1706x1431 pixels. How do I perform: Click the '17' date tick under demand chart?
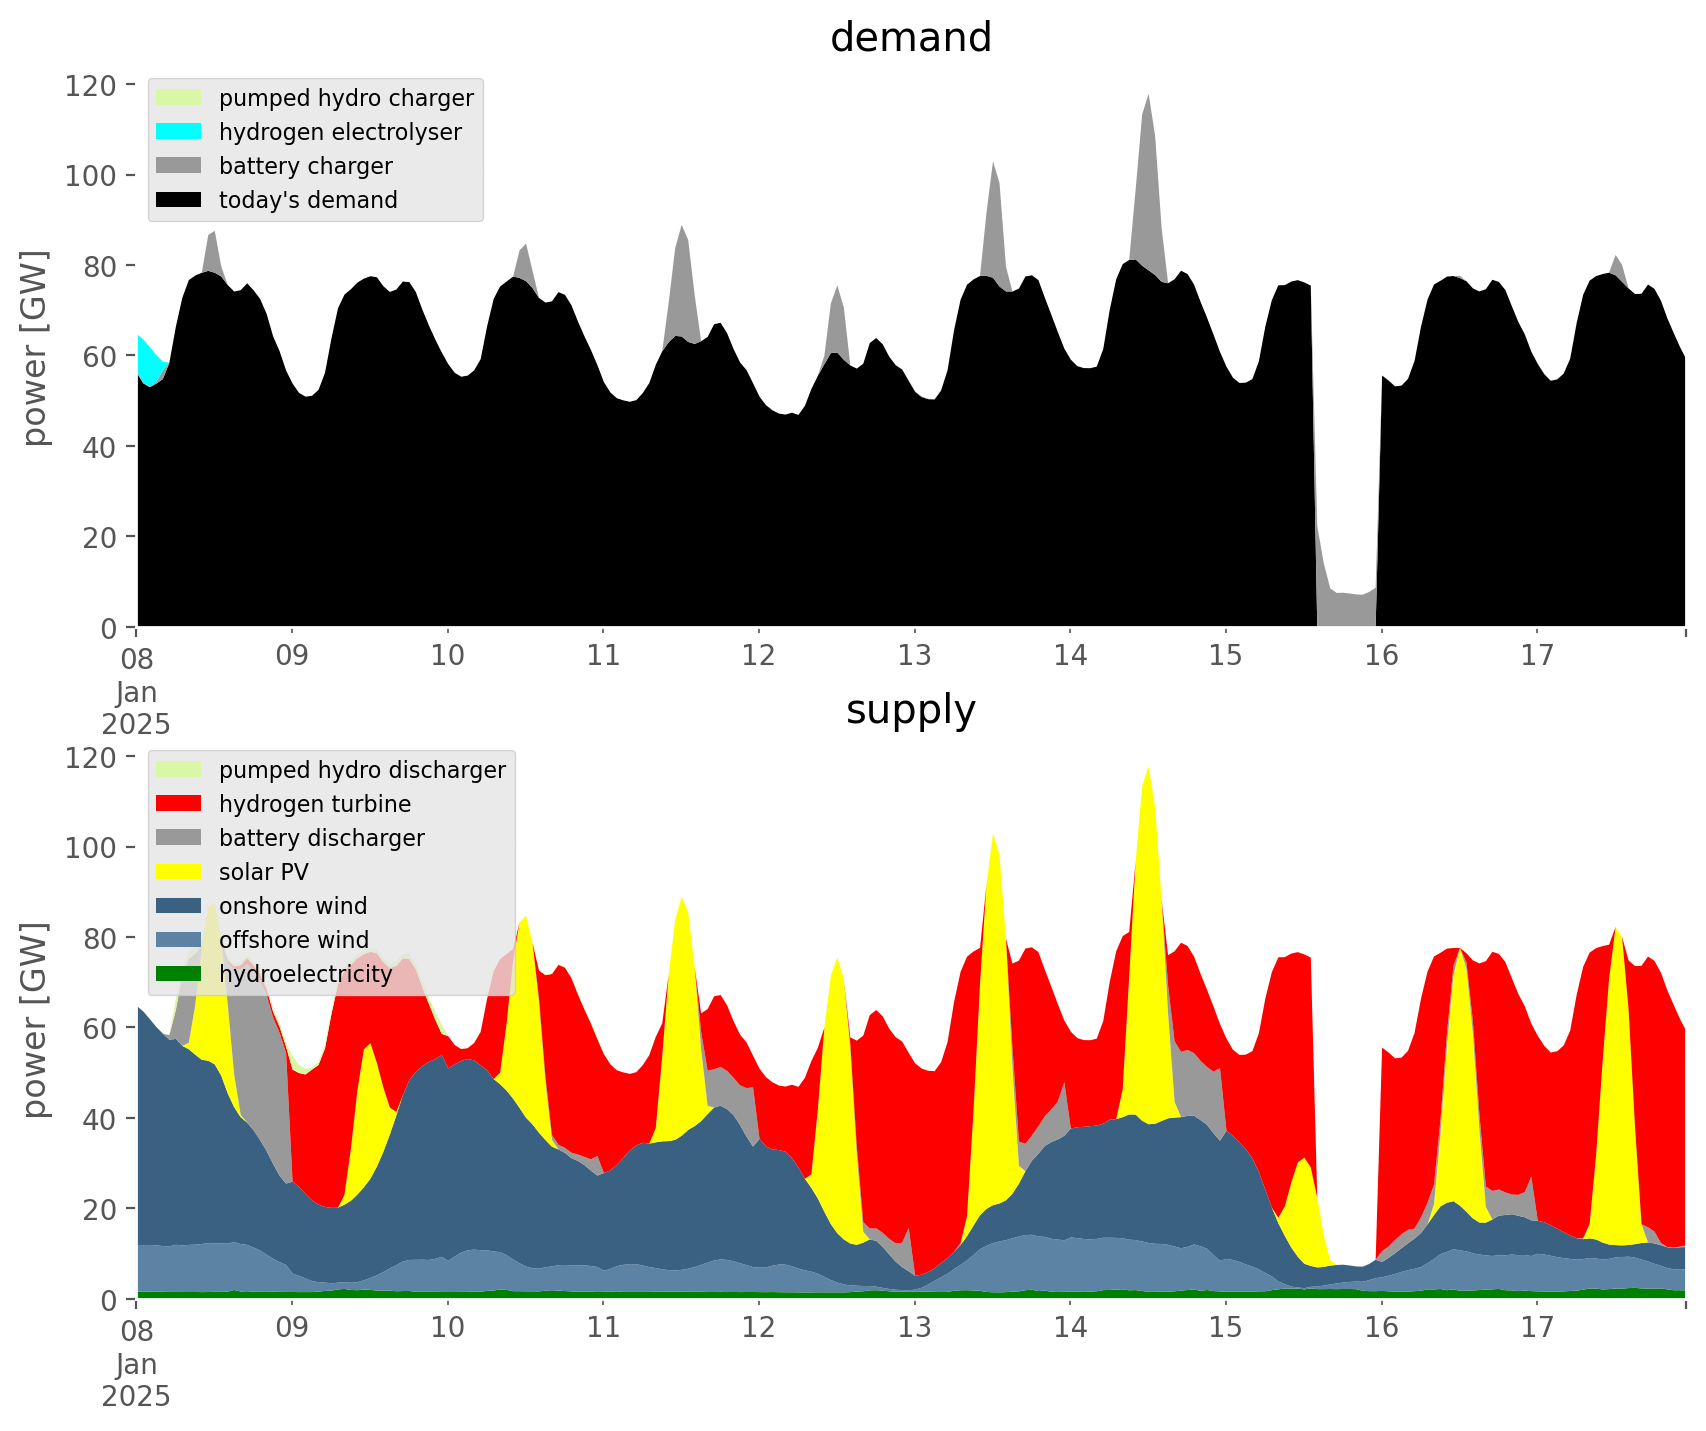pos(1537,656)
